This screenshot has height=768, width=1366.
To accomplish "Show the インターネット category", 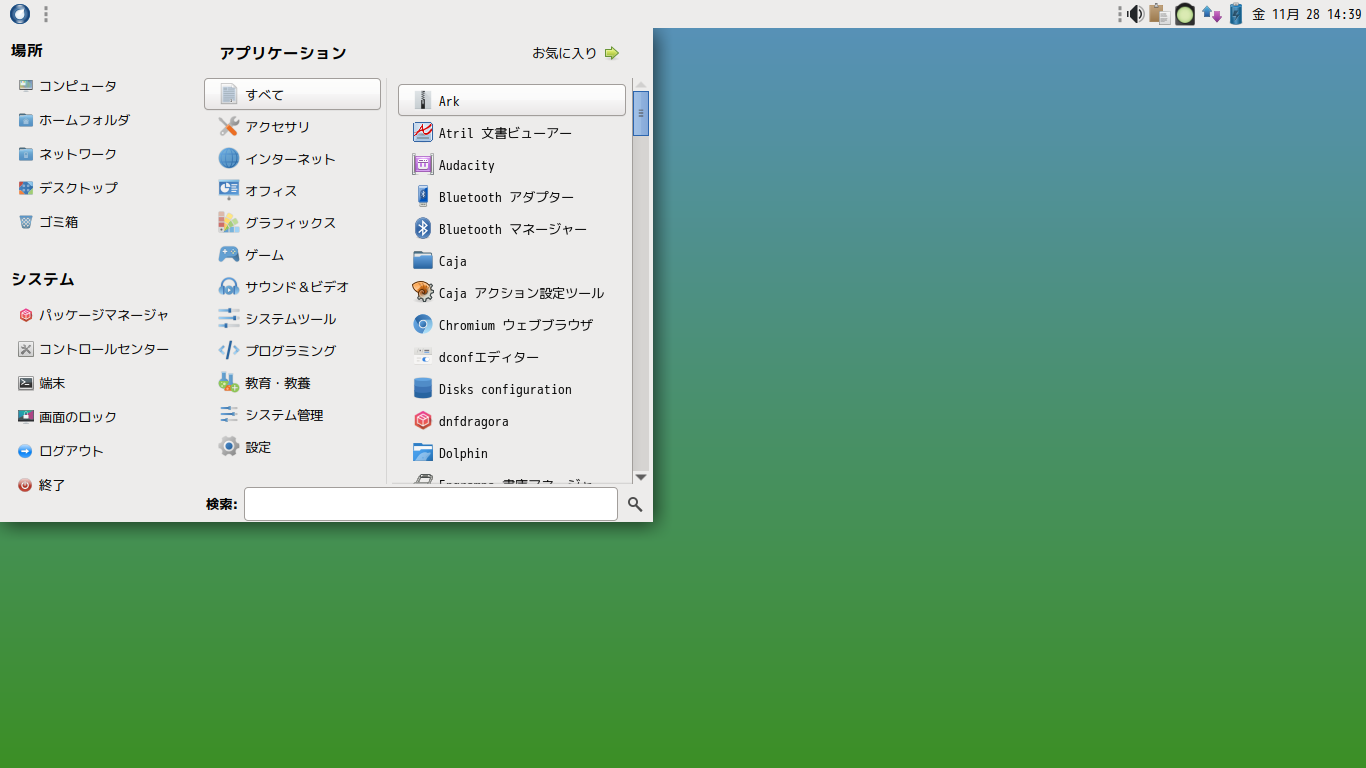I will pos(292,159).
